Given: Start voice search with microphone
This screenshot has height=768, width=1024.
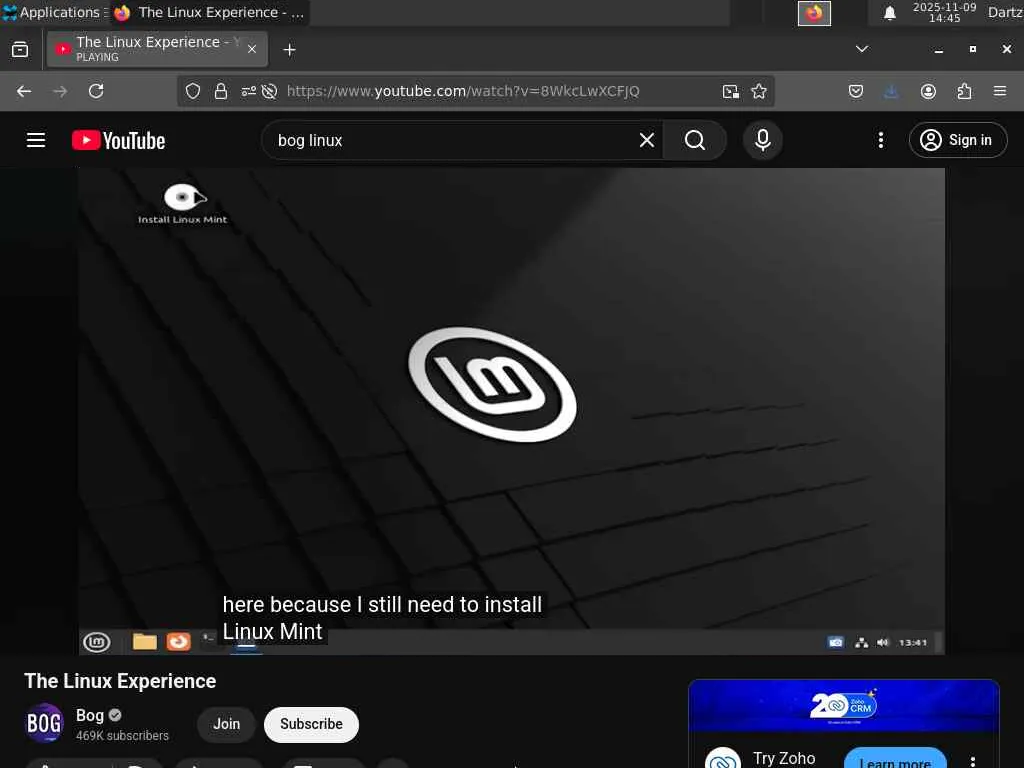Looking at the screenshot, I should pyautogui.click(x=762, y=140).
